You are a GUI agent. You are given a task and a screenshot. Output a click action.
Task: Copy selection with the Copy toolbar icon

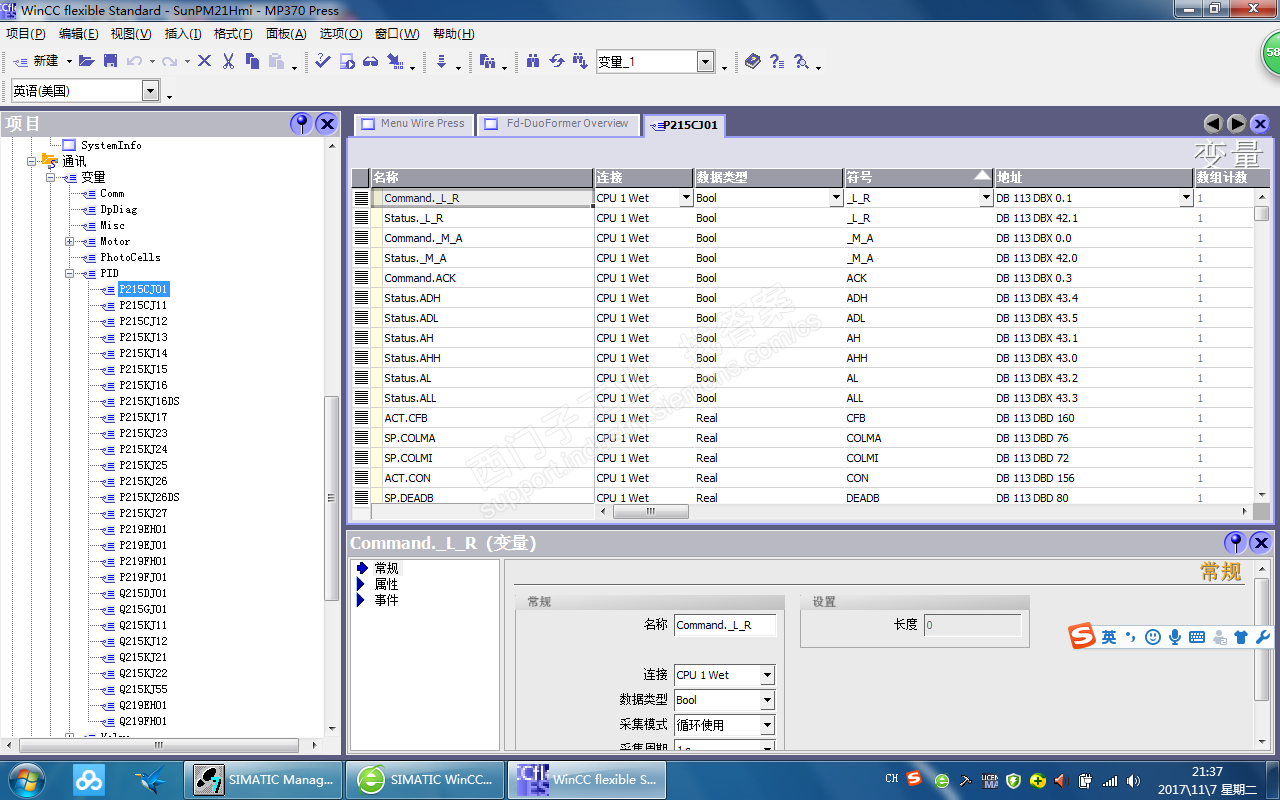click(251, 61)
